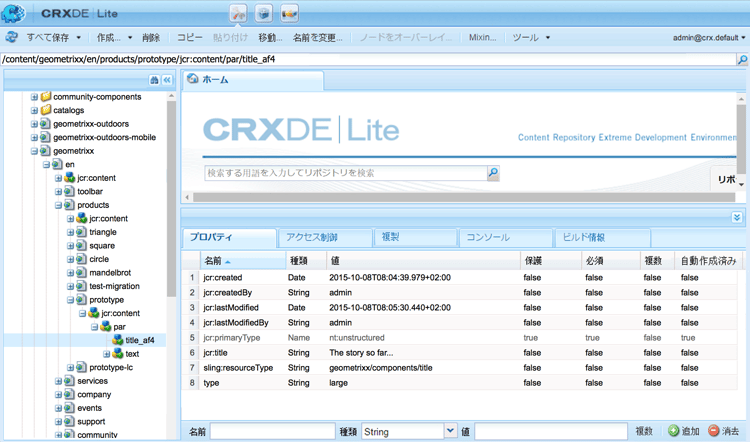Click the circle page icon
Viewport: 750px width, 442px height.
coord(81,259)
